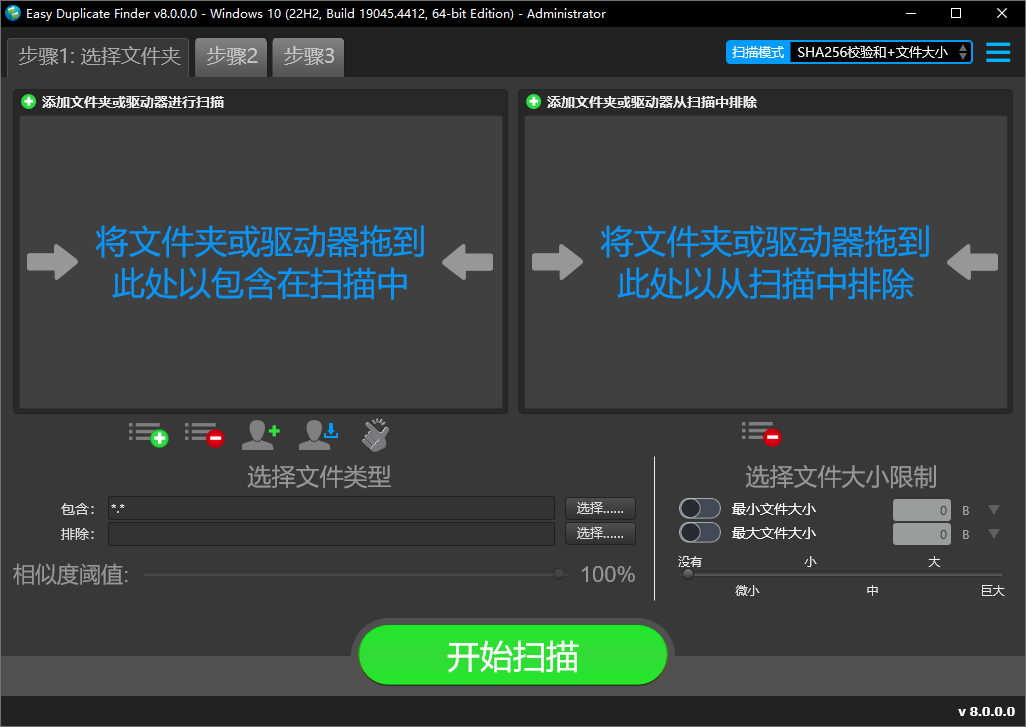The height and width of the screenshot is (727, 1026).
Task: Click remove icon under the exclusion list
Action: coord(762,434)
